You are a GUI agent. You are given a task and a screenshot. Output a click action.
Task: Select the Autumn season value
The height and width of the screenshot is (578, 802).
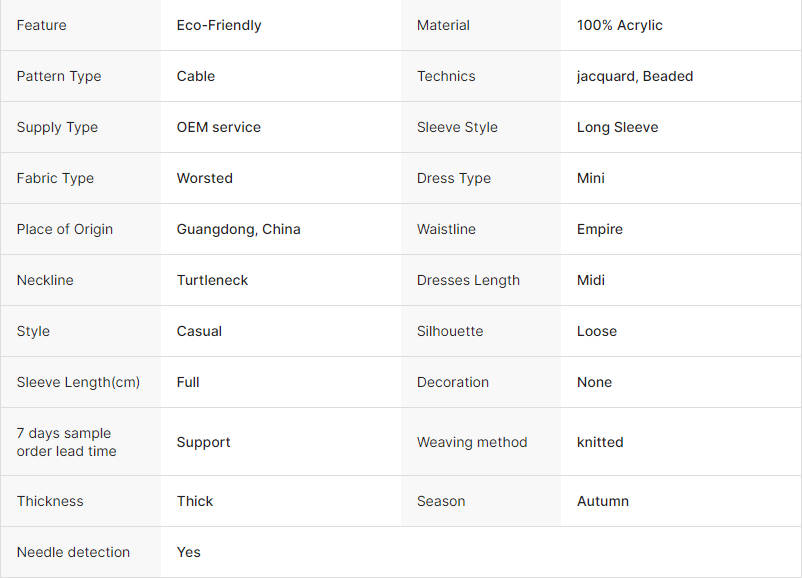tap(603, 501)
